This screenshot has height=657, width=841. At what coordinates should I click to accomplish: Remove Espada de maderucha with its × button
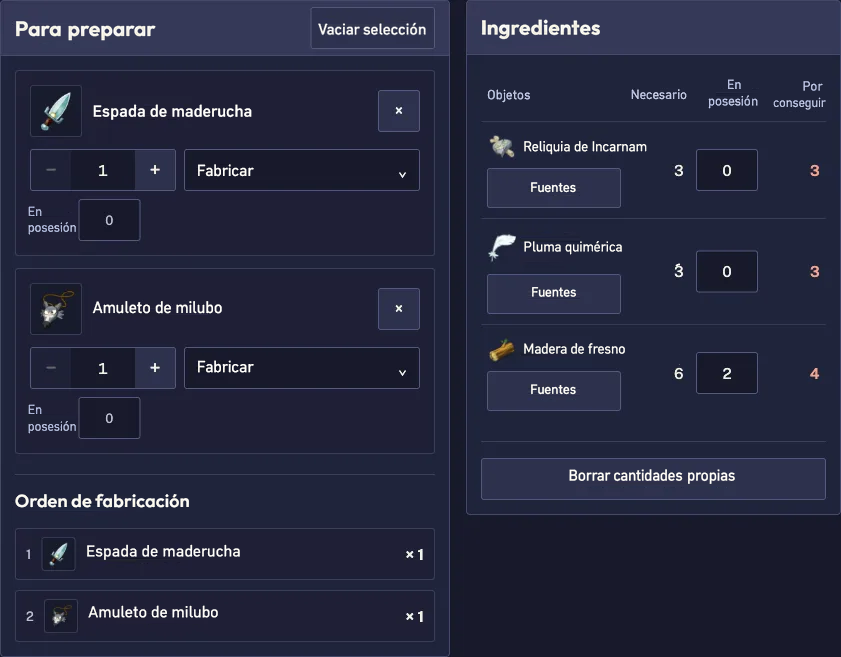click(399, 111)
